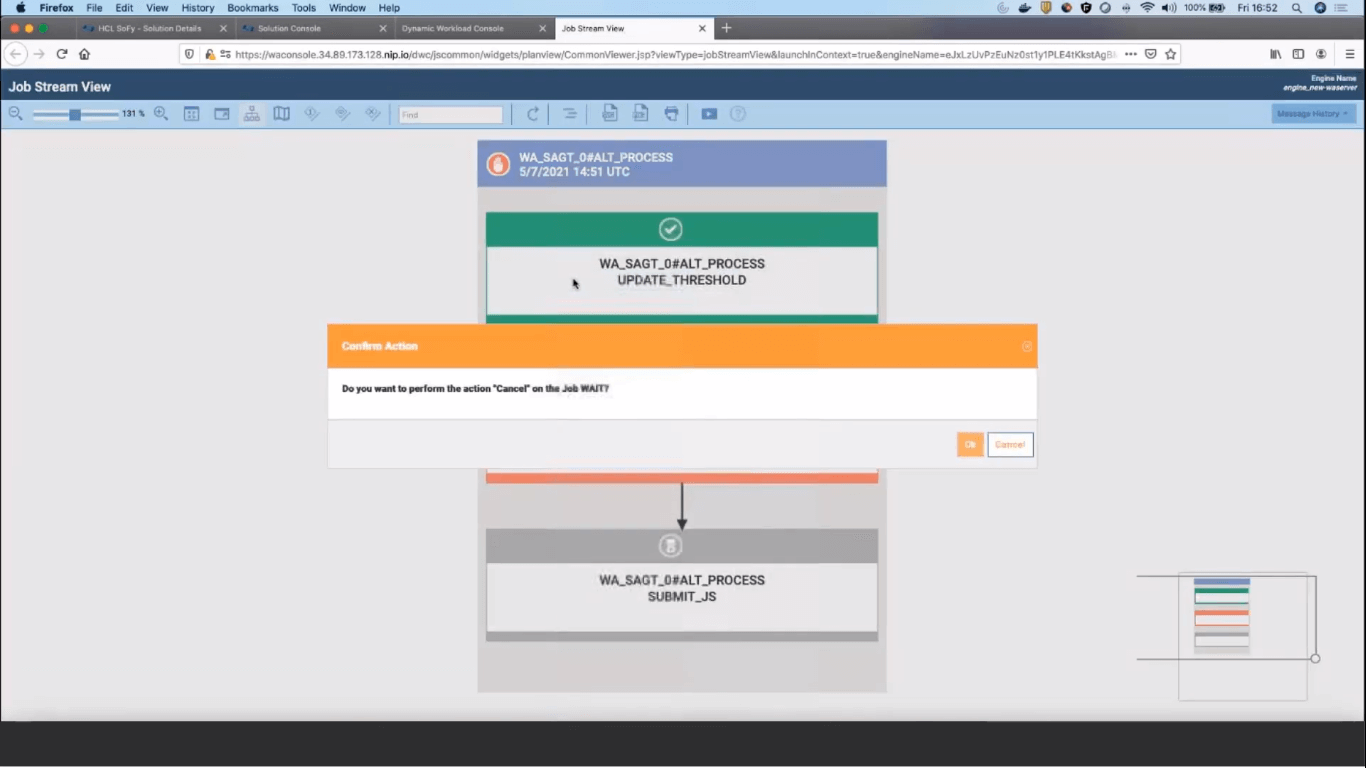
Task: Toggle the zoom in magnifier control
Action: [160, 113]
